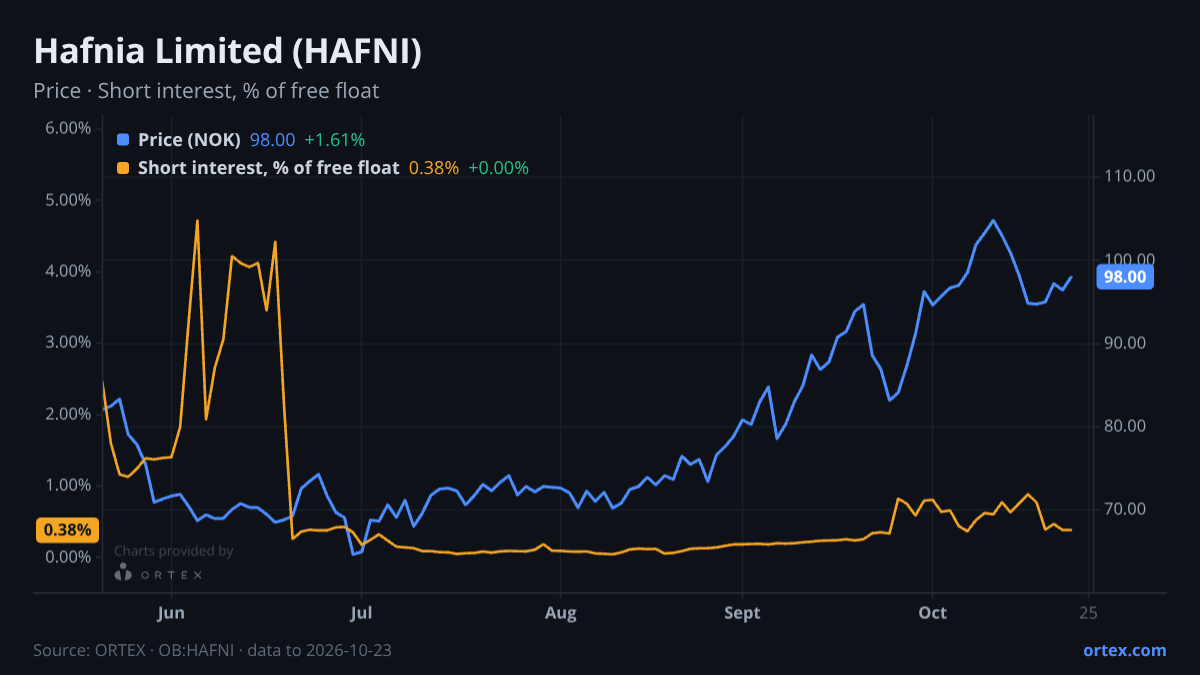The width and height of the screenshot is (1200, 675).
Task: Click the 80.00 right axis label
Action: [1124, 426]
